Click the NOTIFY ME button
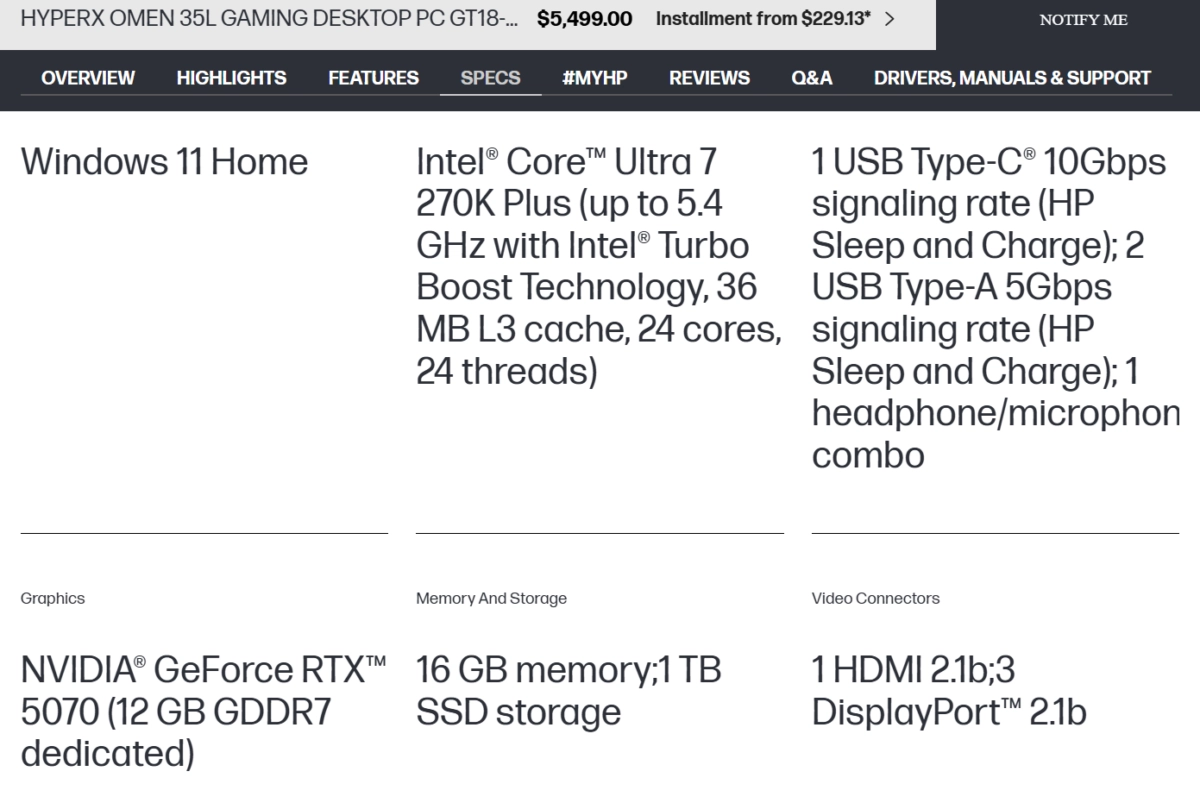1200x809 pixels. 1083,19
